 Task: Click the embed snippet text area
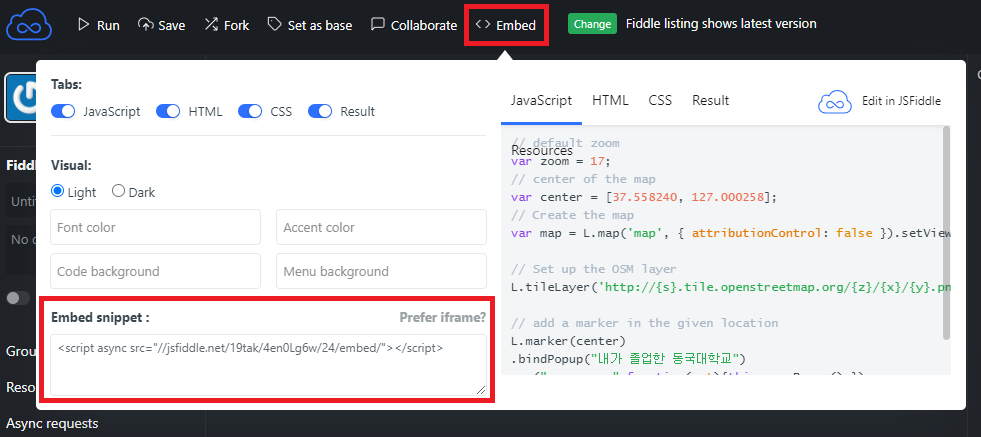click(268, 365)
